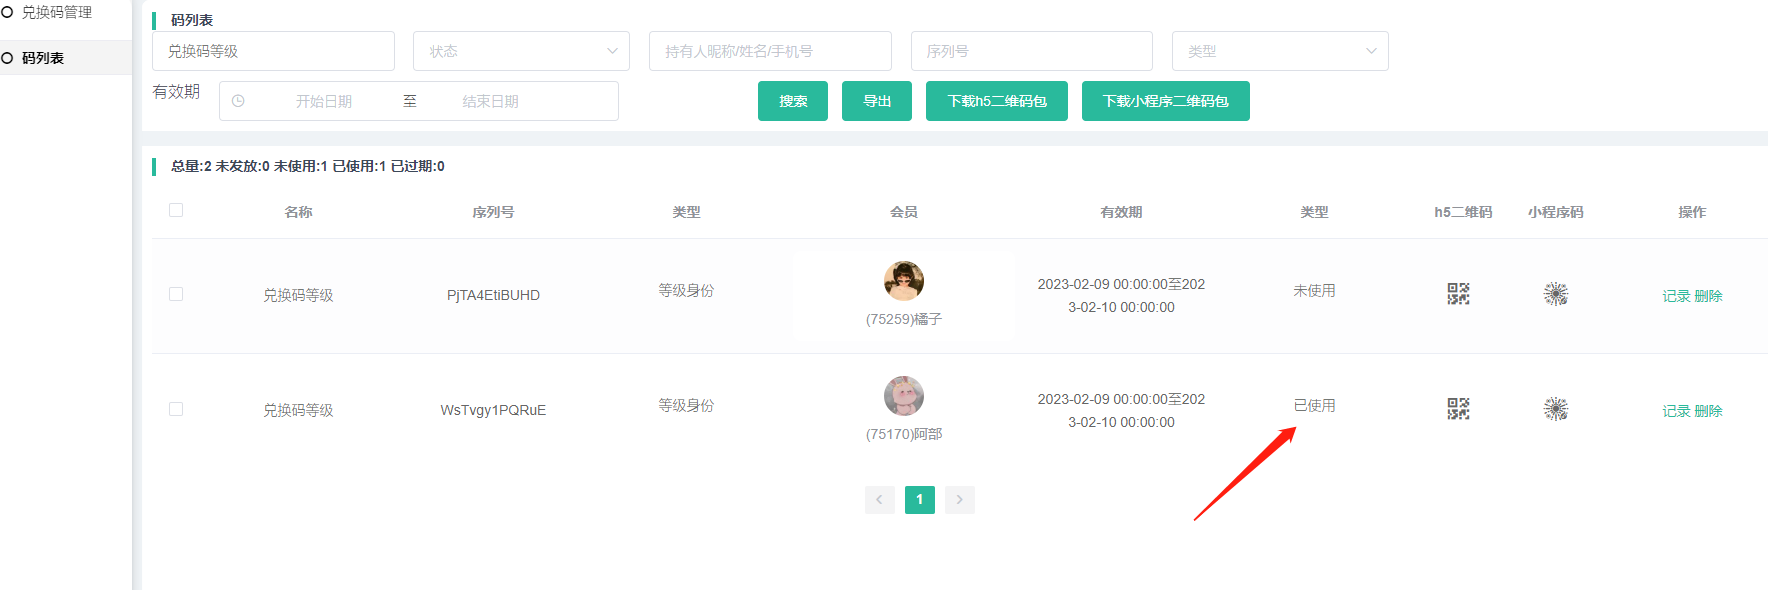Screen dimensions: 1768x590
Task: Click the h5二维码 column header
Action: tap(1463, 212)
